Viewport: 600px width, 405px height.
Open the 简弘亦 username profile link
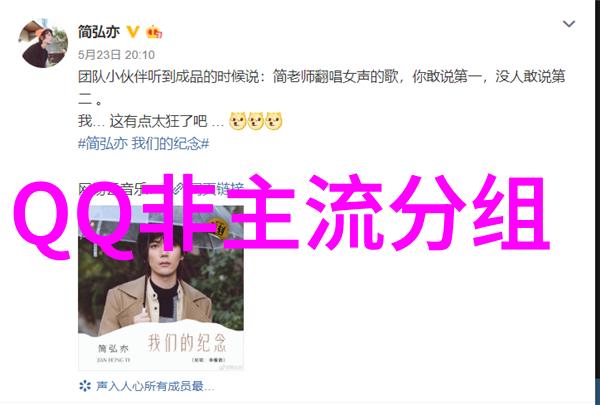click(x=99, y=32)
